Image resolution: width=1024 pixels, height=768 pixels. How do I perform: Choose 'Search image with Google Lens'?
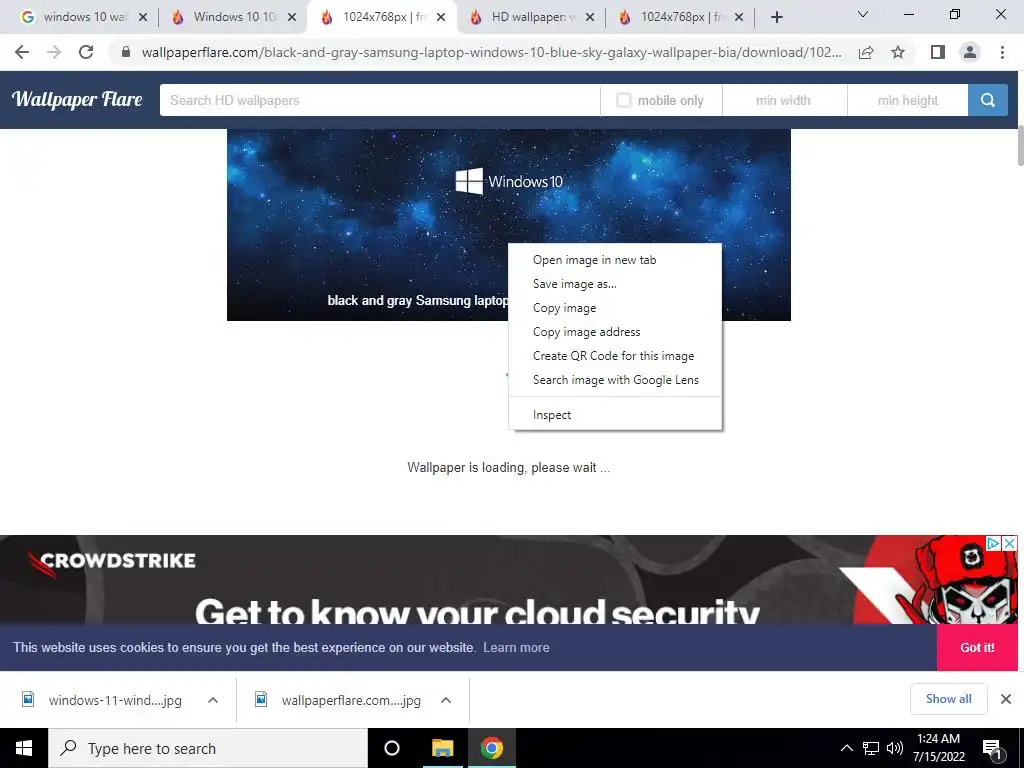click(x=615, y=380)
